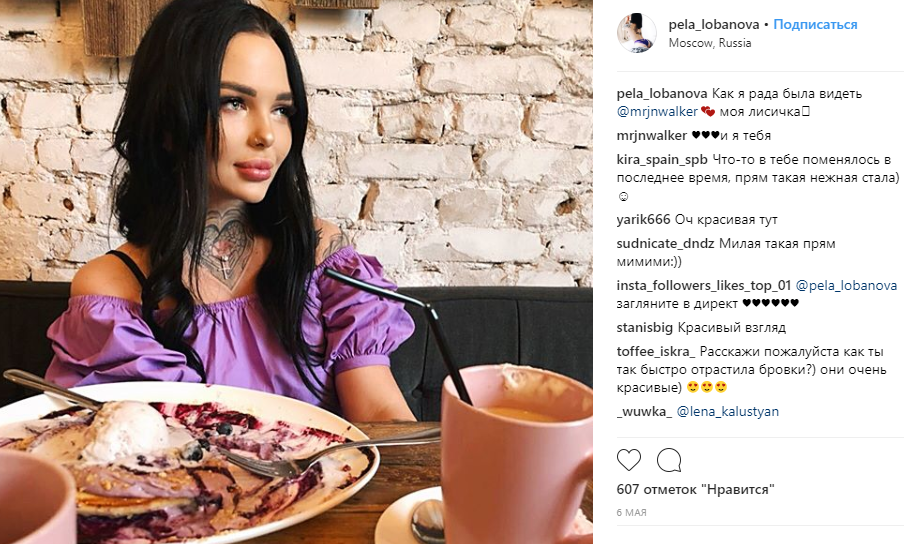Visit sudnicate_dndz profile from the comments
This screenshot has width=922, height=544.
click(x=666, y=244)
